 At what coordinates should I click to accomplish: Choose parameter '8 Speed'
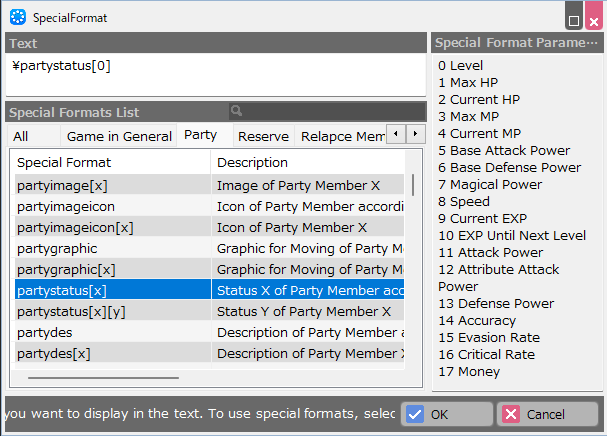pyautogui.click(x=464, y=202)
